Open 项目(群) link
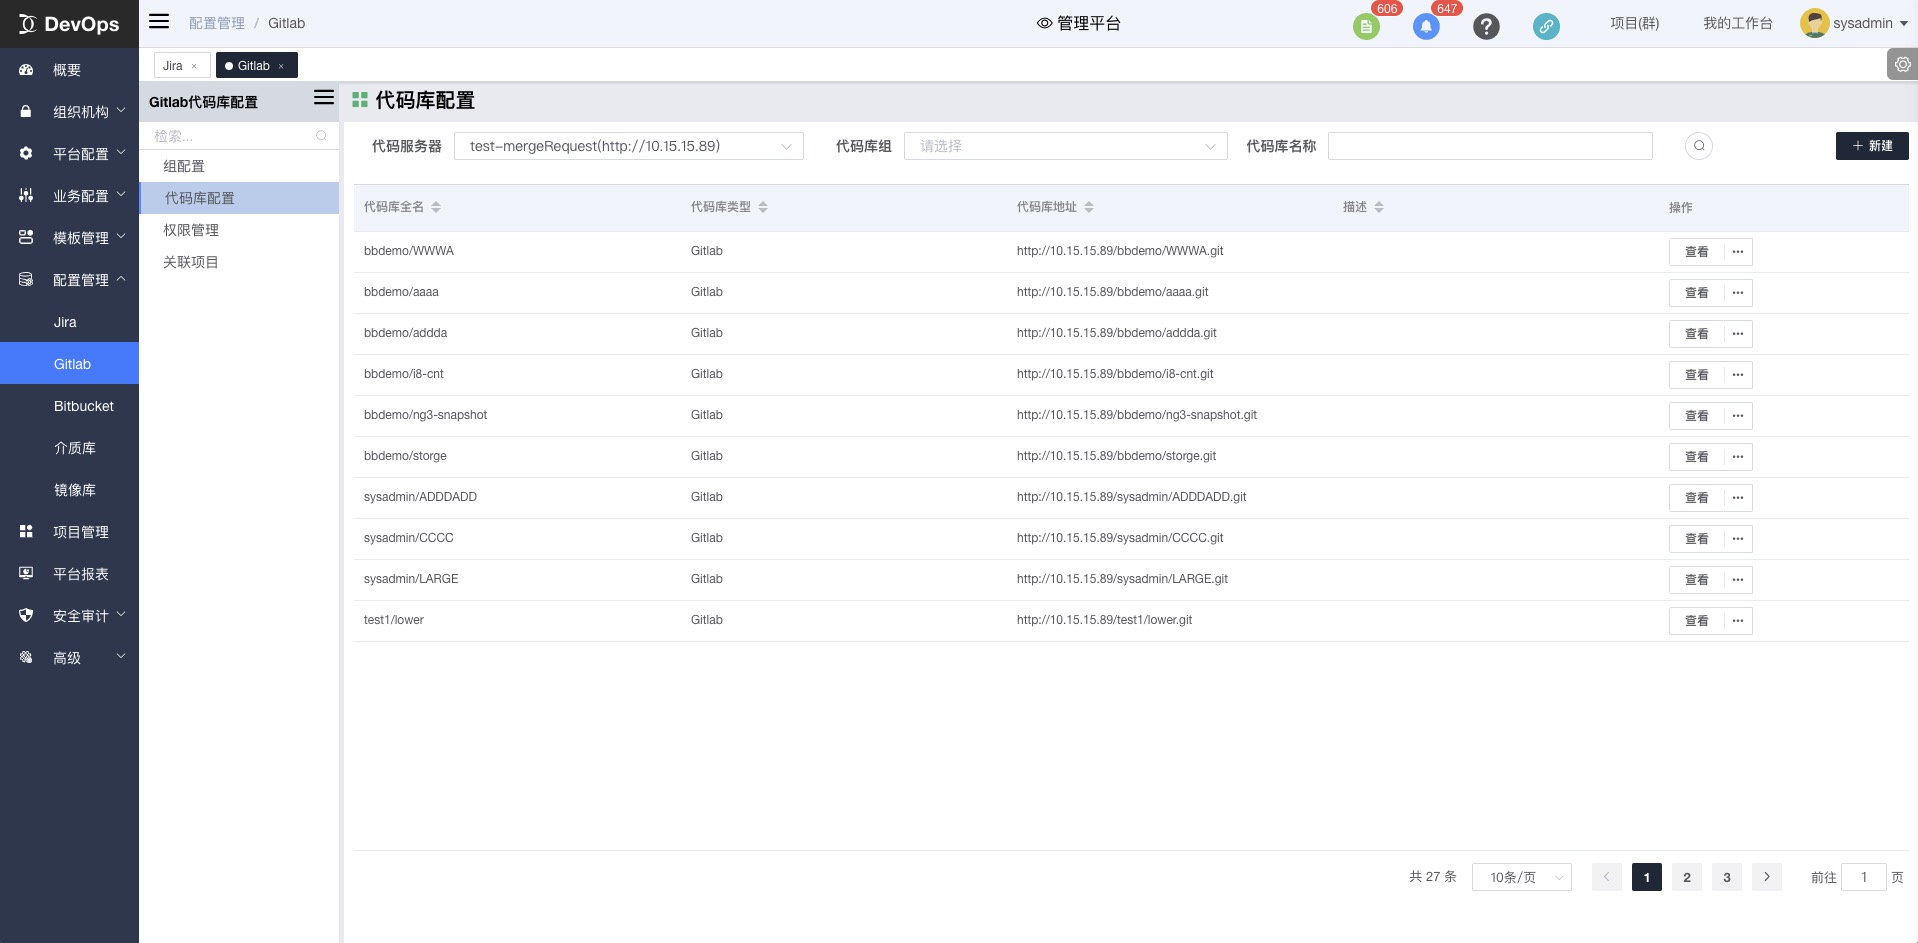1918x943 pixels. 1635,23
